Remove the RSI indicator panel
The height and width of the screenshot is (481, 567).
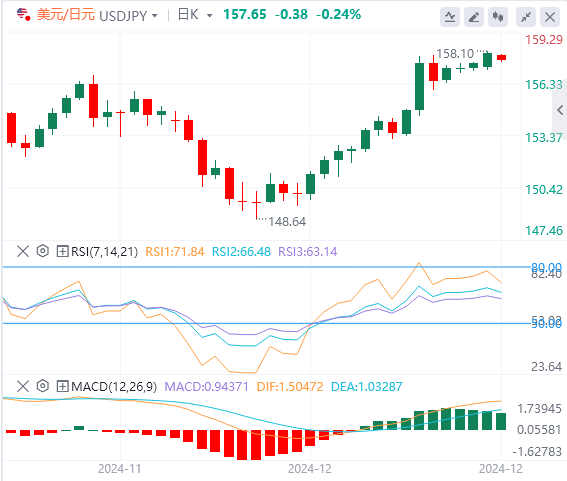point(23,251)
